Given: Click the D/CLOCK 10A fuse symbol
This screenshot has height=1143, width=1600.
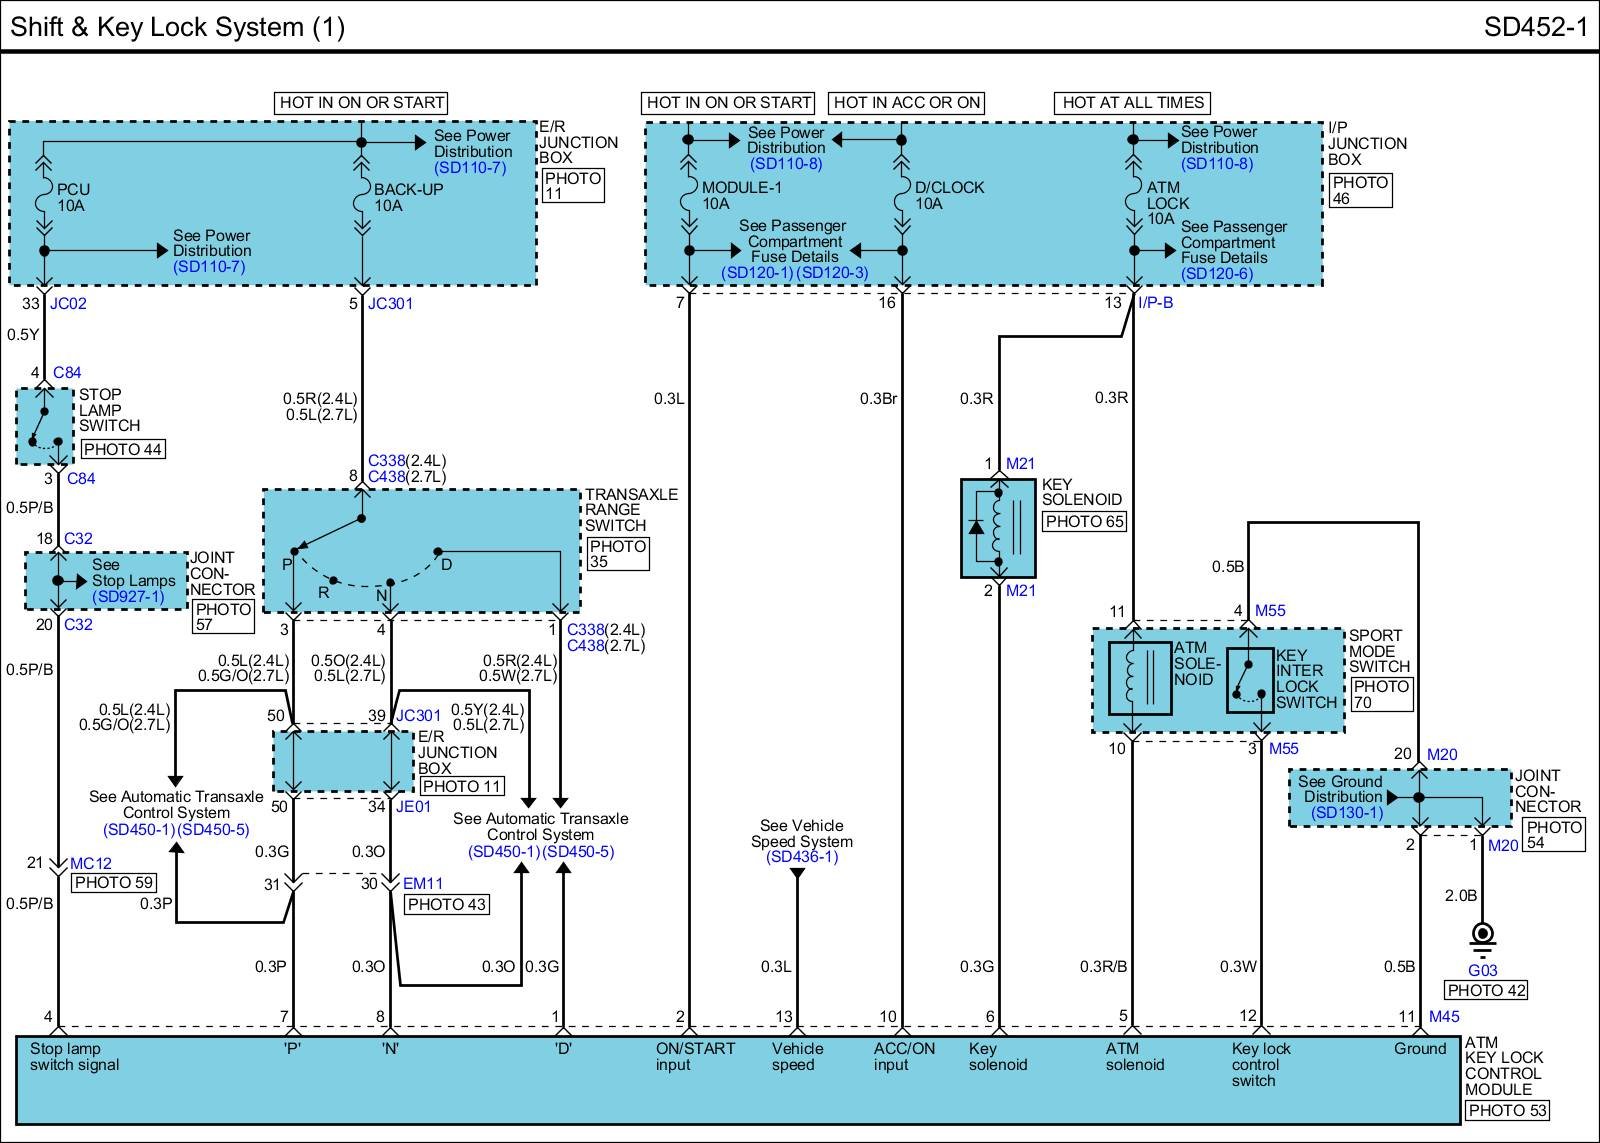Looking at the screenshot, I should tap(902, 195).
